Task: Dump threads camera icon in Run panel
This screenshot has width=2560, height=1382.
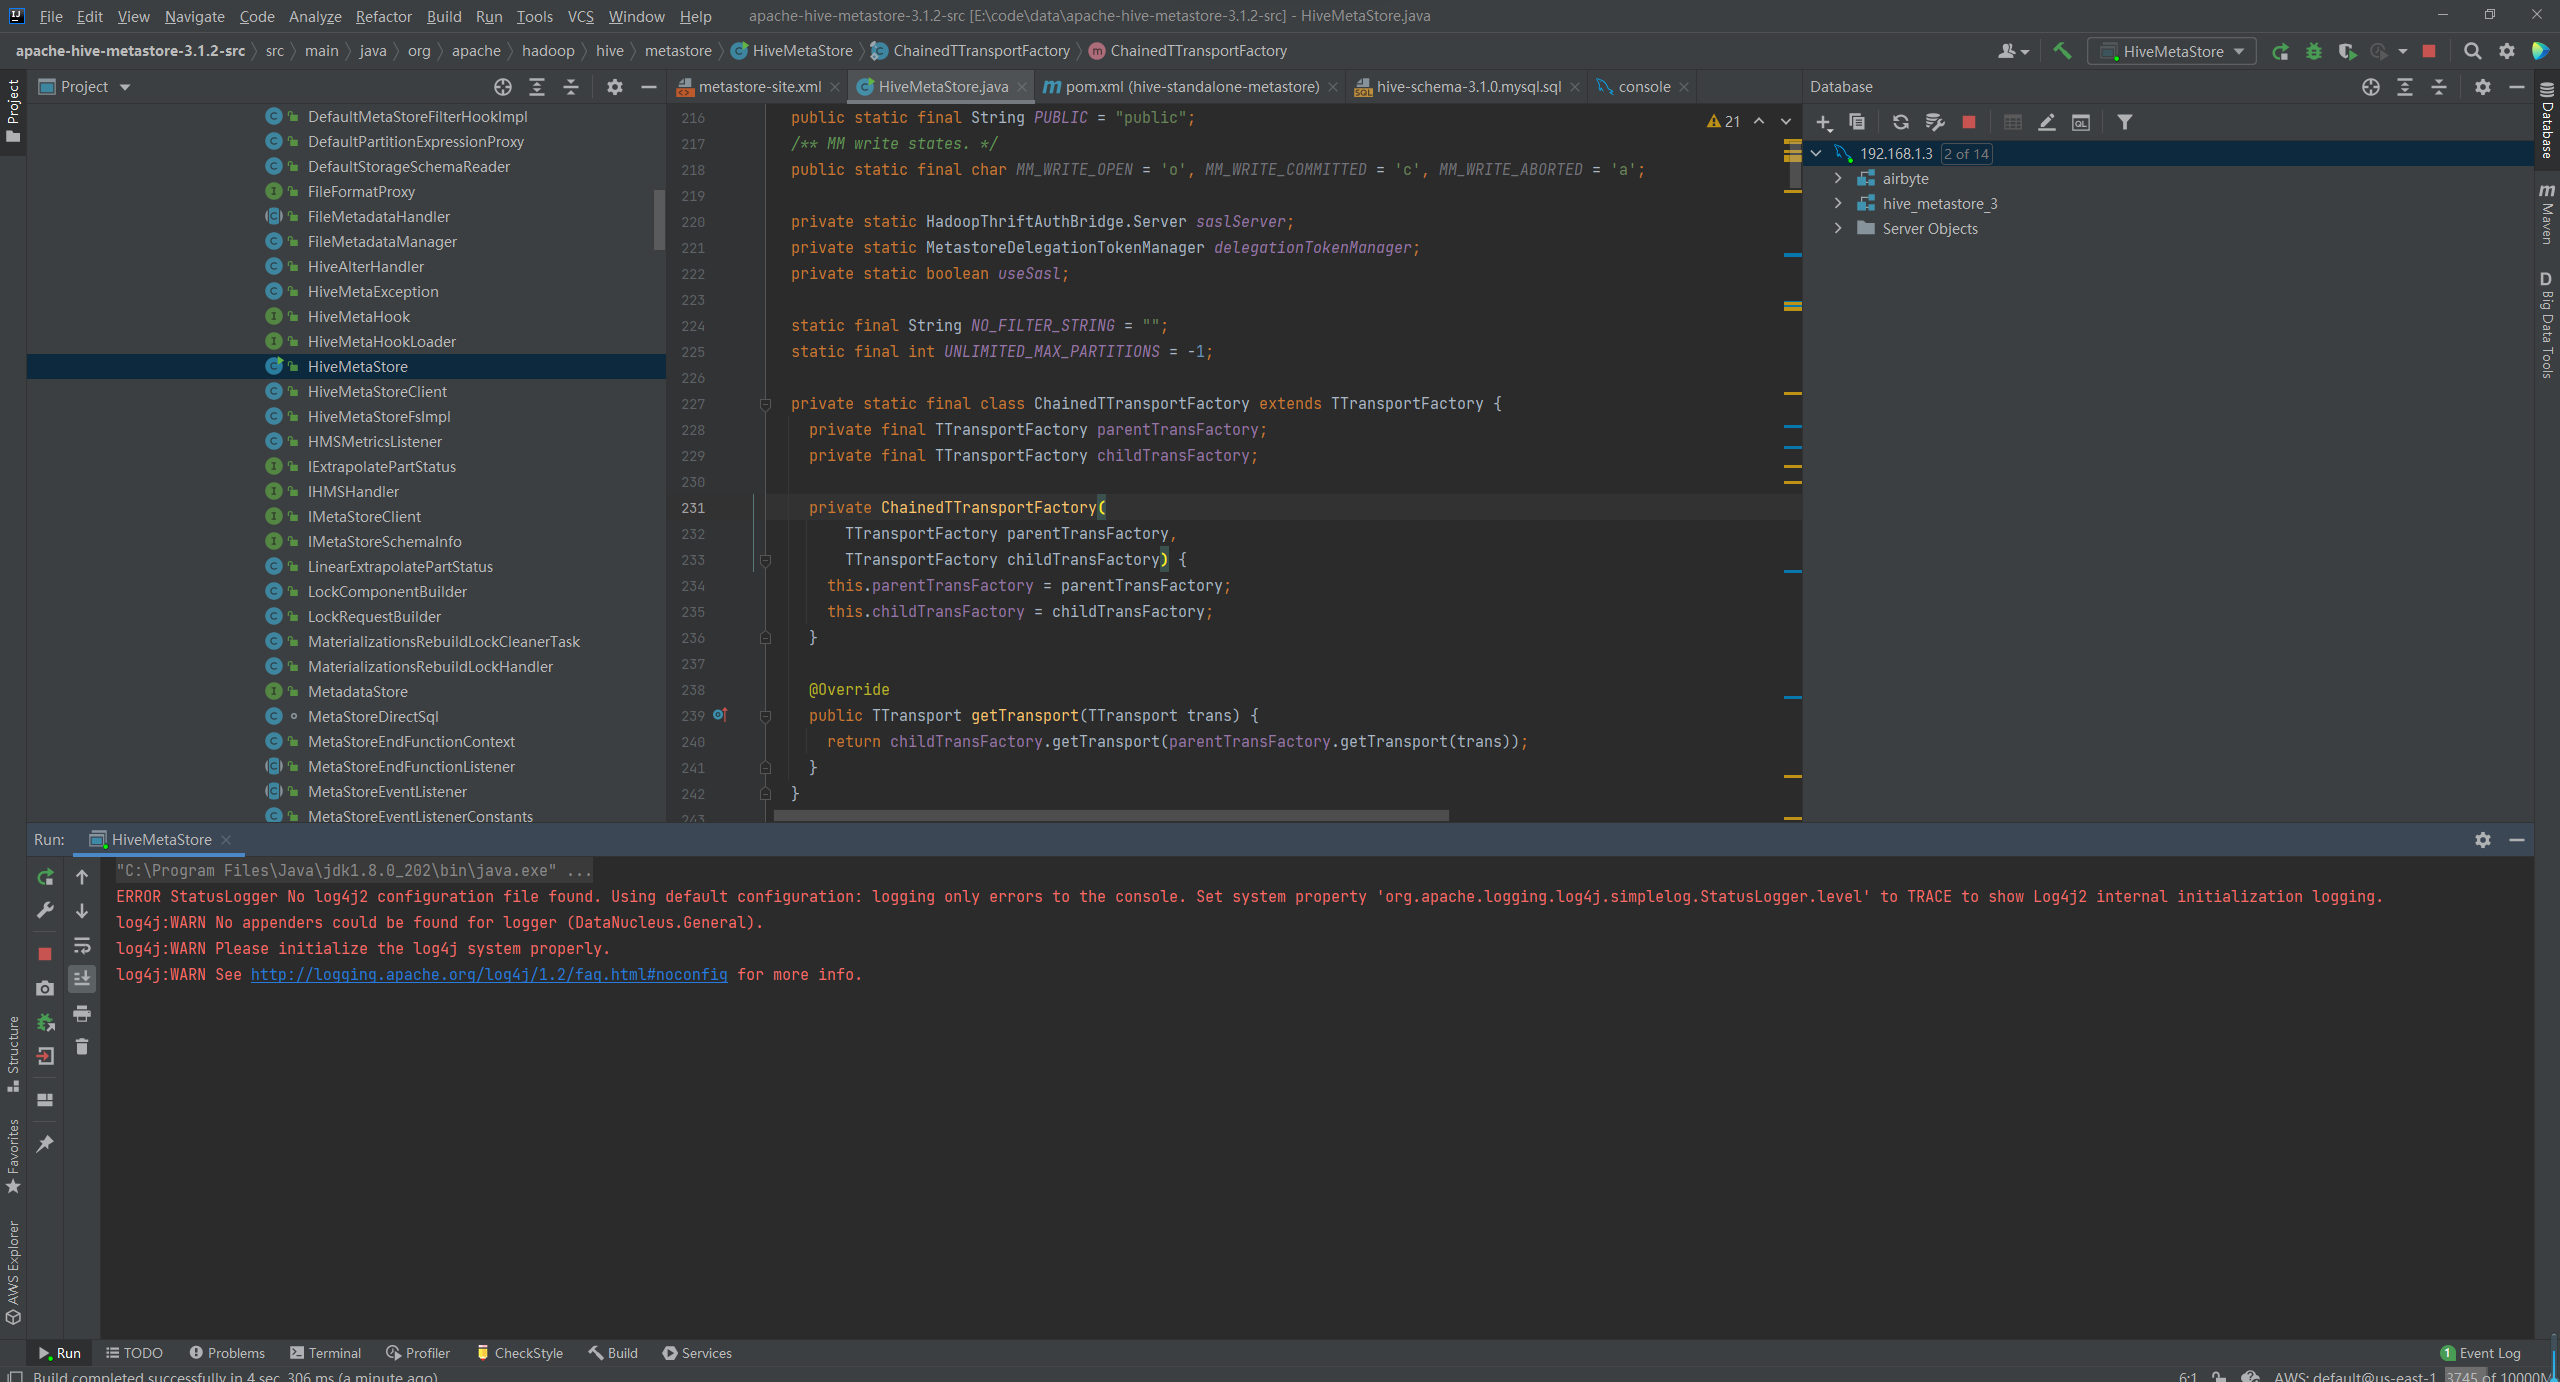Action: [x=45, y=988]
